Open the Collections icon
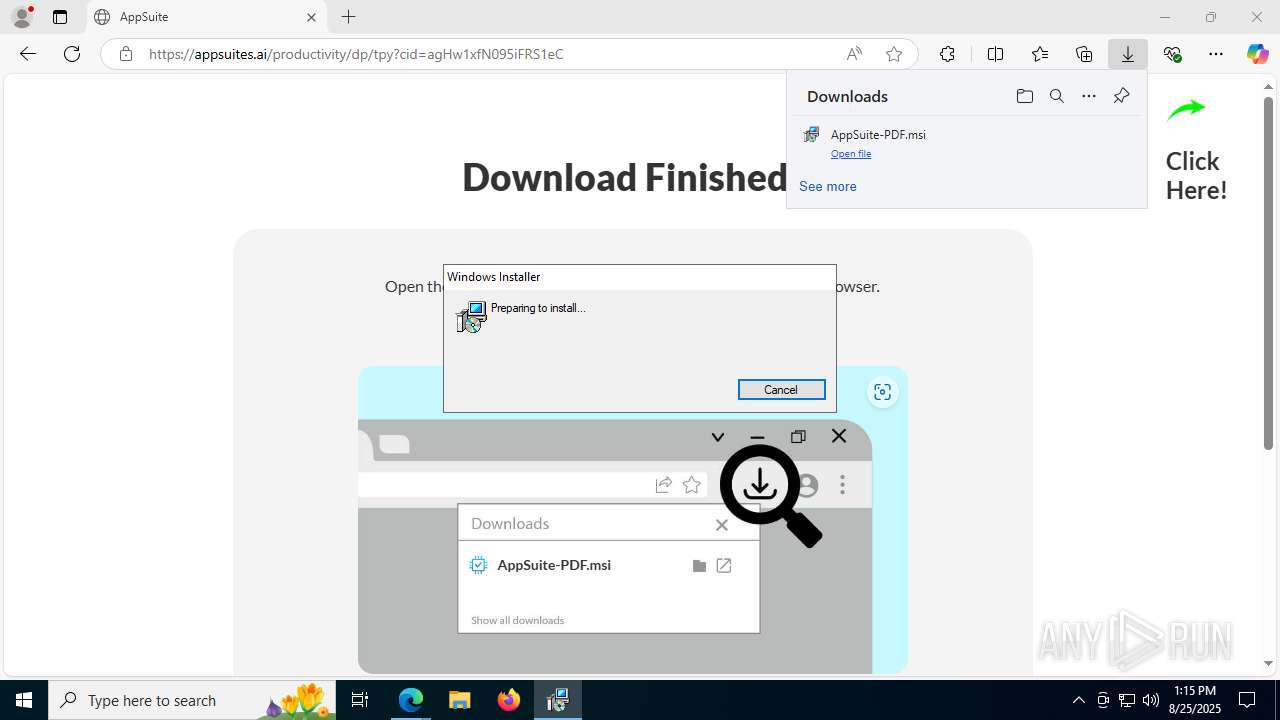The width and height of the screenshot is (1280, 720). [1084, 54]
